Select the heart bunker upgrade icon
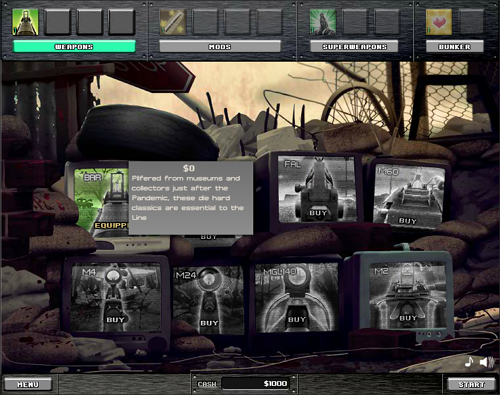This screenshot has width=500, height=395. click(x=439, y=22)
